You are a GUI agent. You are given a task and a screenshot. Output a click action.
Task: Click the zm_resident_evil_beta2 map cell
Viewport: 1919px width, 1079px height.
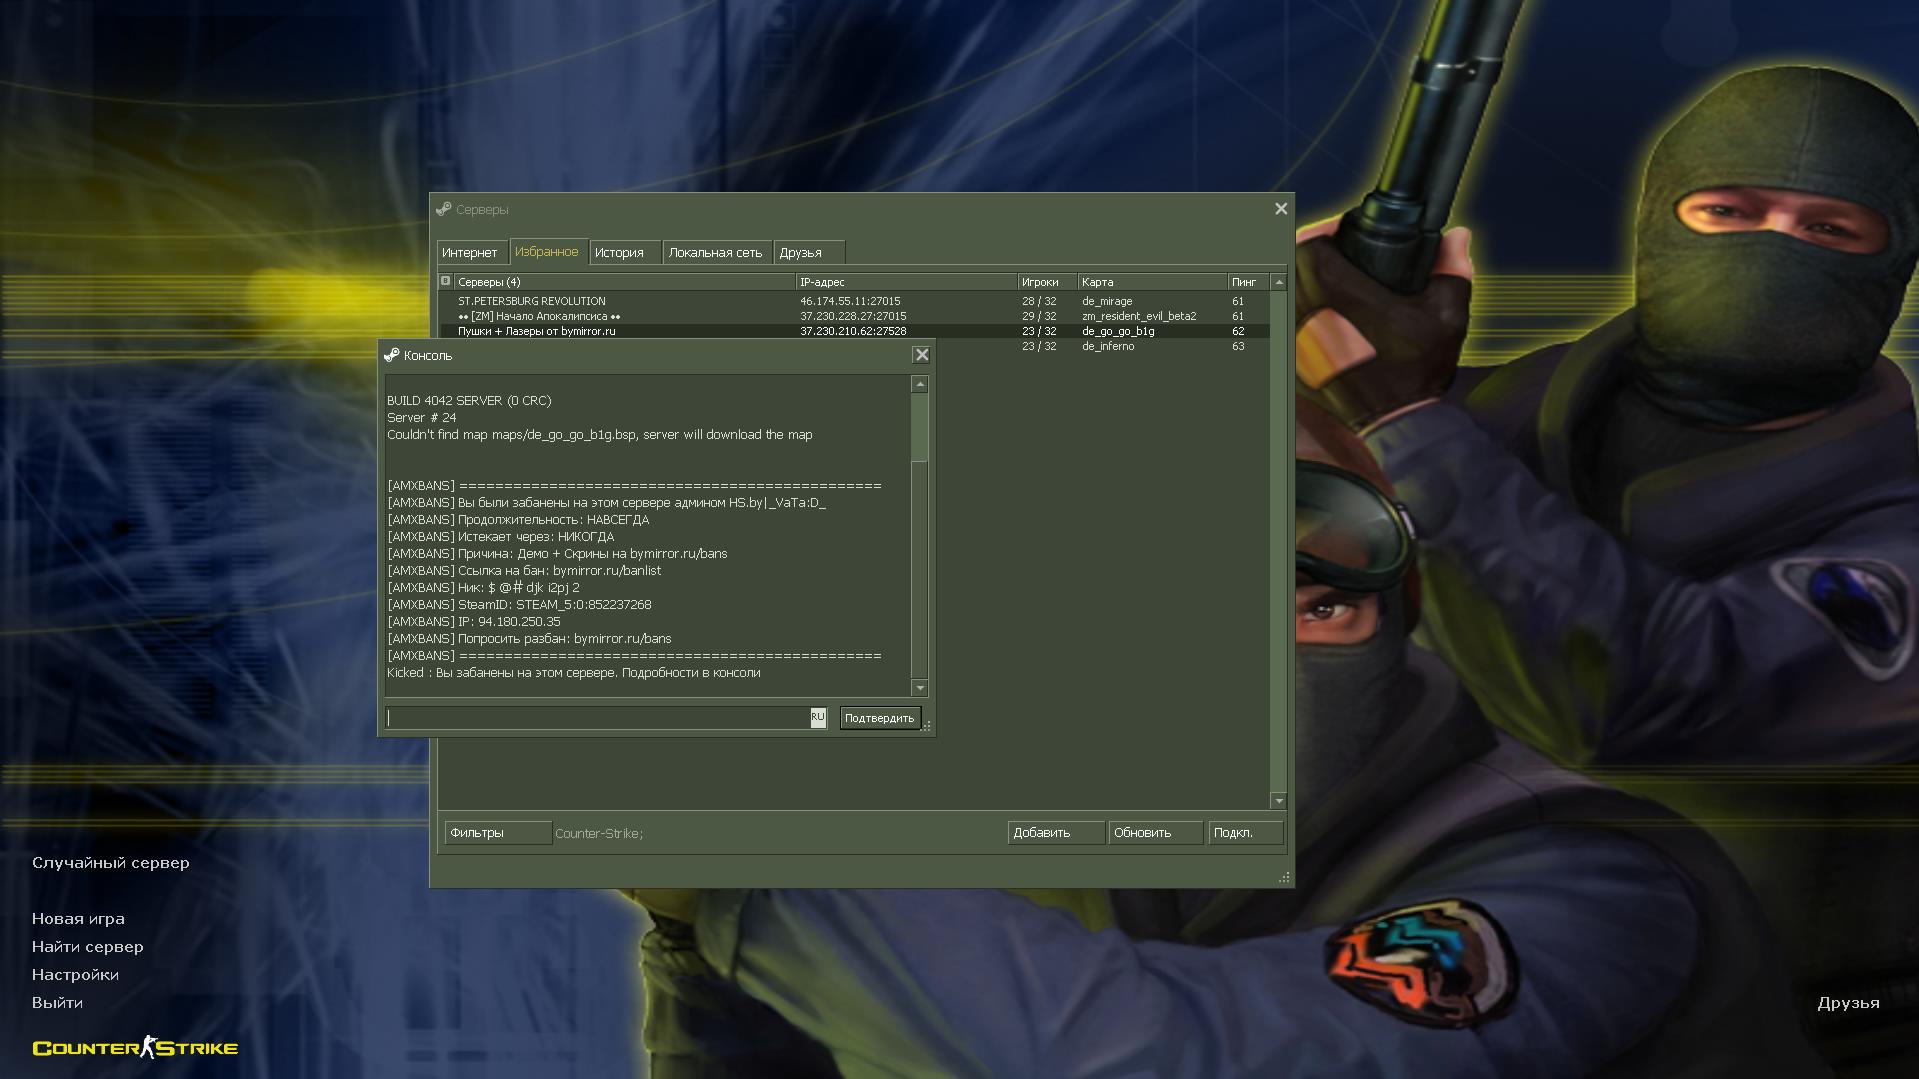tap(1139, 316)
